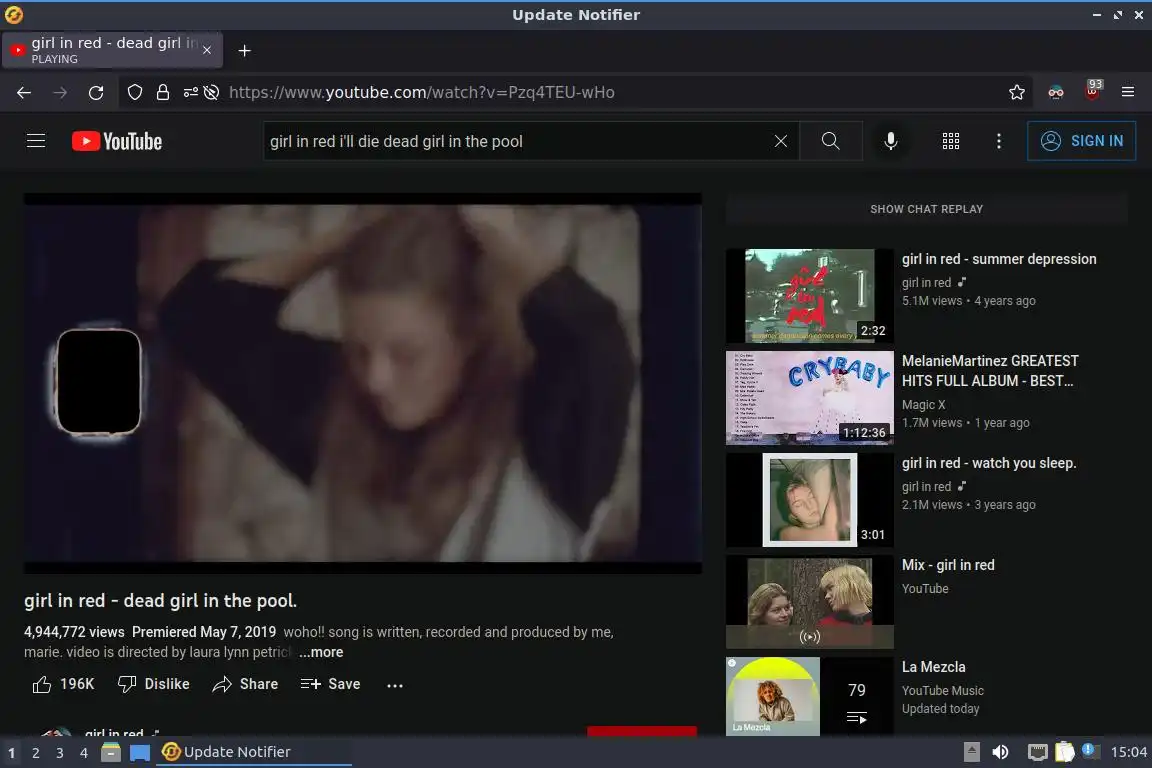Open the goggles-face extension icon in toolbar
This screenshot has width=1152, height=768.
tap(1056, 93)
